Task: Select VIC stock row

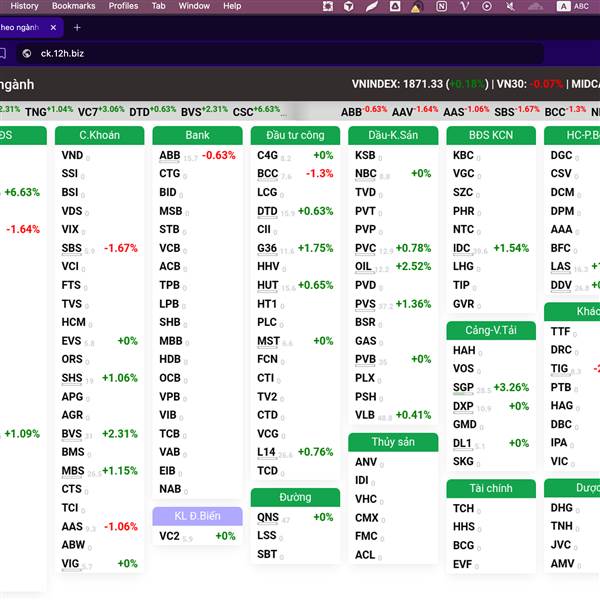Action: pyautogui.click(x=574, y=461)
